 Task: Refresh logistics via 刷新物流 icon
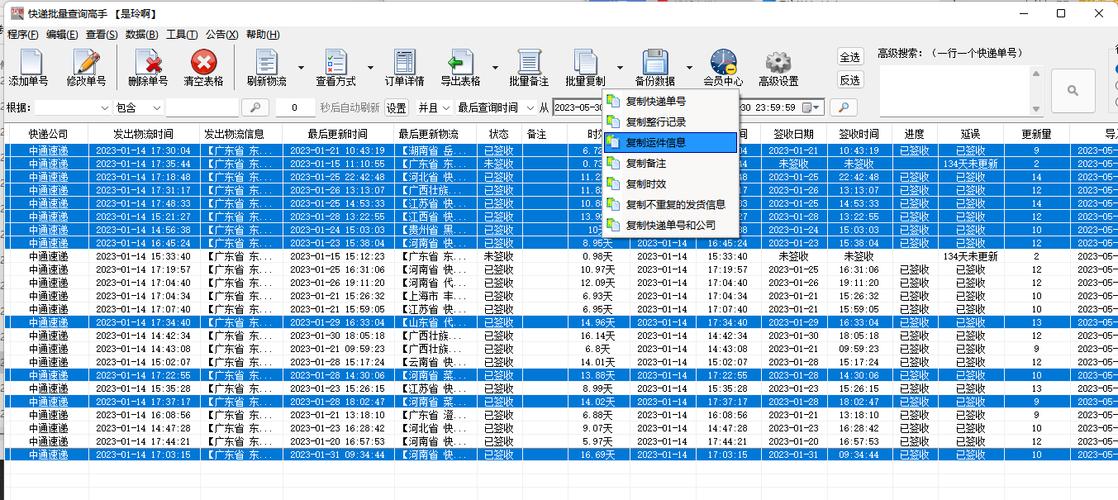tap(267, 68)
